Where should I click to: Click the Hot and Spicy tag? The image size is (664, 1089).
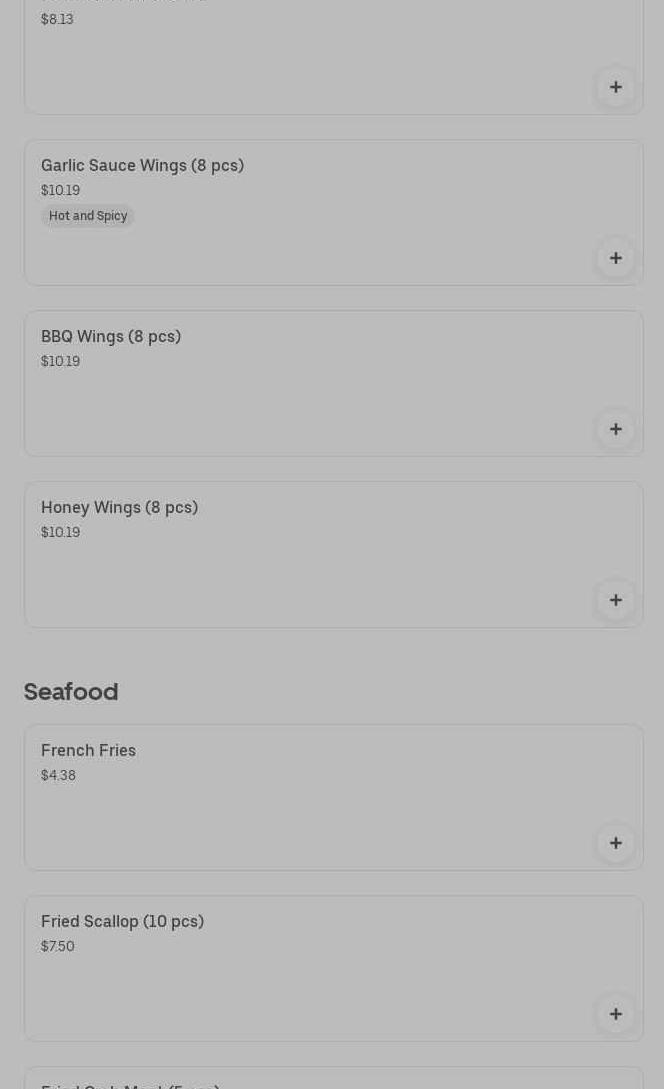88,216
